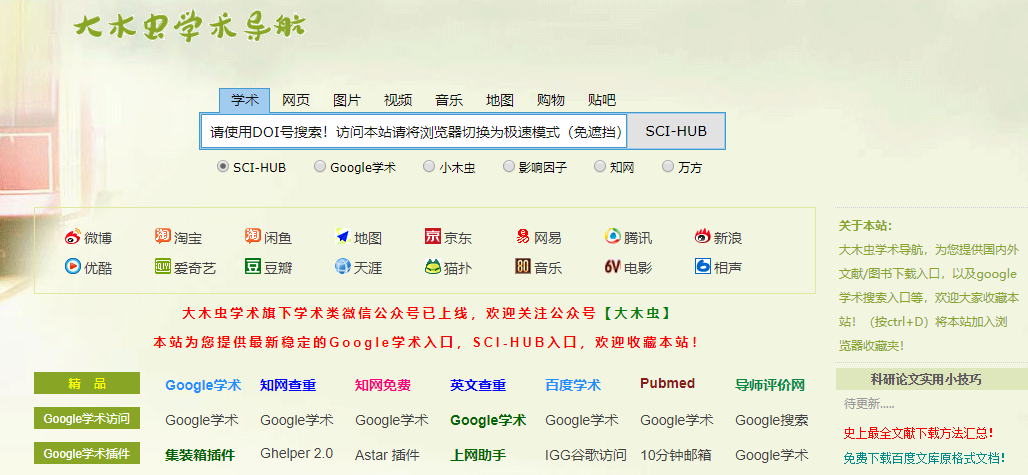Open the Ghelper 2.0 link
The width and height of the screenshot is (1028, 475).
296,453
